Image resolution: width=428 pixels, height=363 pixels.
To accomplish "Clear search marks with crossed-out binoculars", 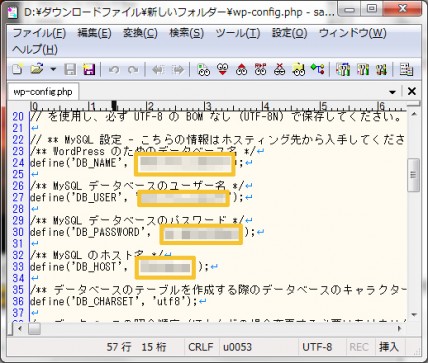I will [x=280, y=69].
